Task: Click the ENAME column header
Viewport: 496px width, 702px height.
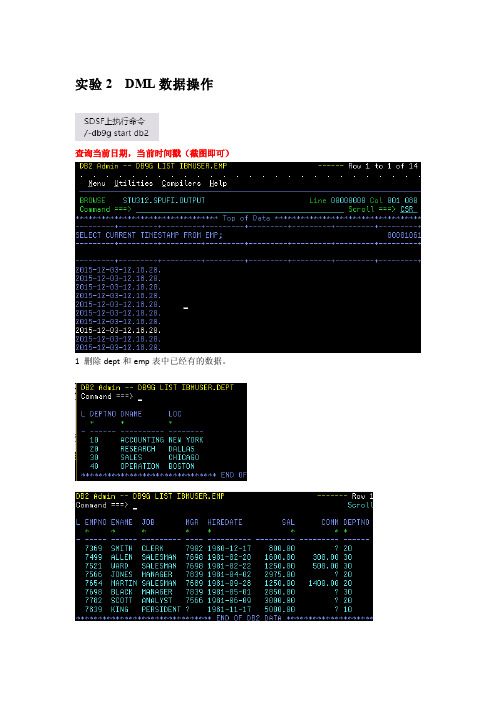Action: [x=121, y=522]
